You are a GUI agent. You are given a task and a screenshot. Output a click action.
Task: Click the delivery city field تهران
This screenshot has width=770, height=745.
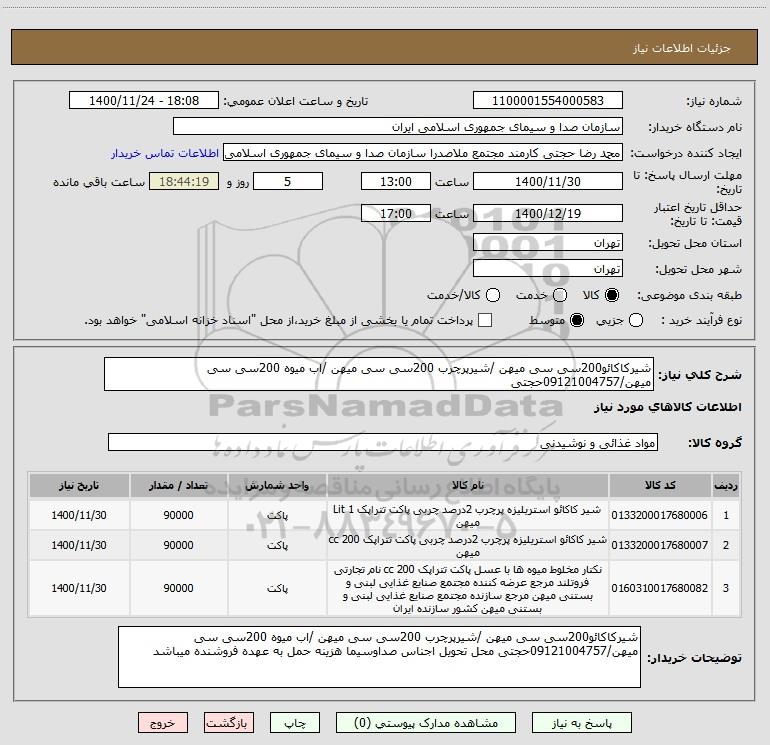tap(548, 269)
